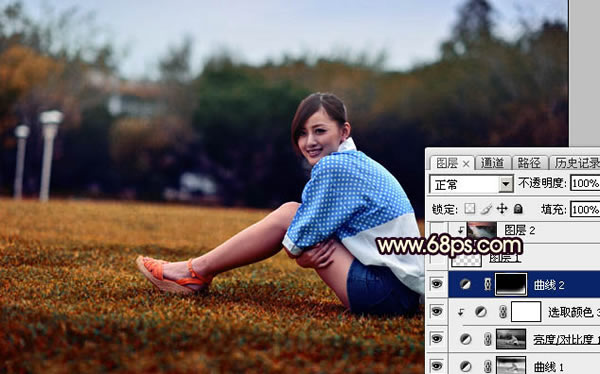Click the lock transparent pixels icon
The height and width of the screenshot is (374, 600).
[470, 209]
